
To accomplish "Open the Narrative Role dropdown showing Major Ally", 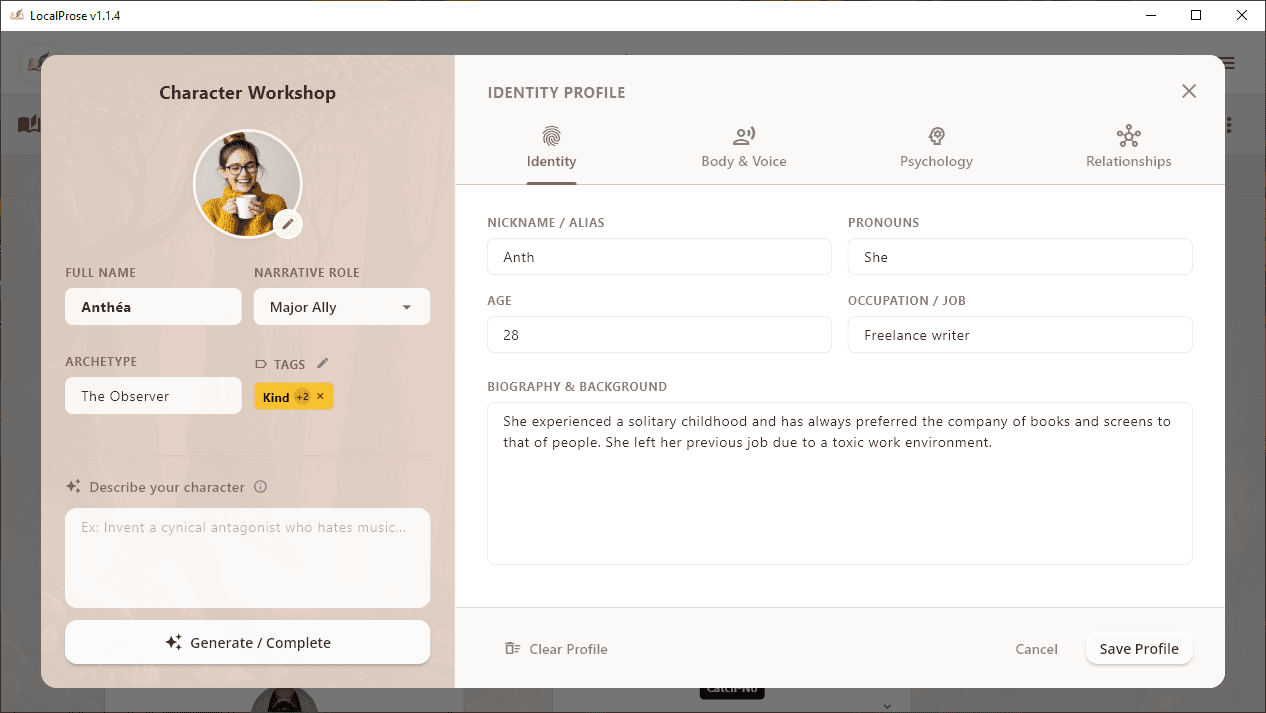I will [341, 306].
